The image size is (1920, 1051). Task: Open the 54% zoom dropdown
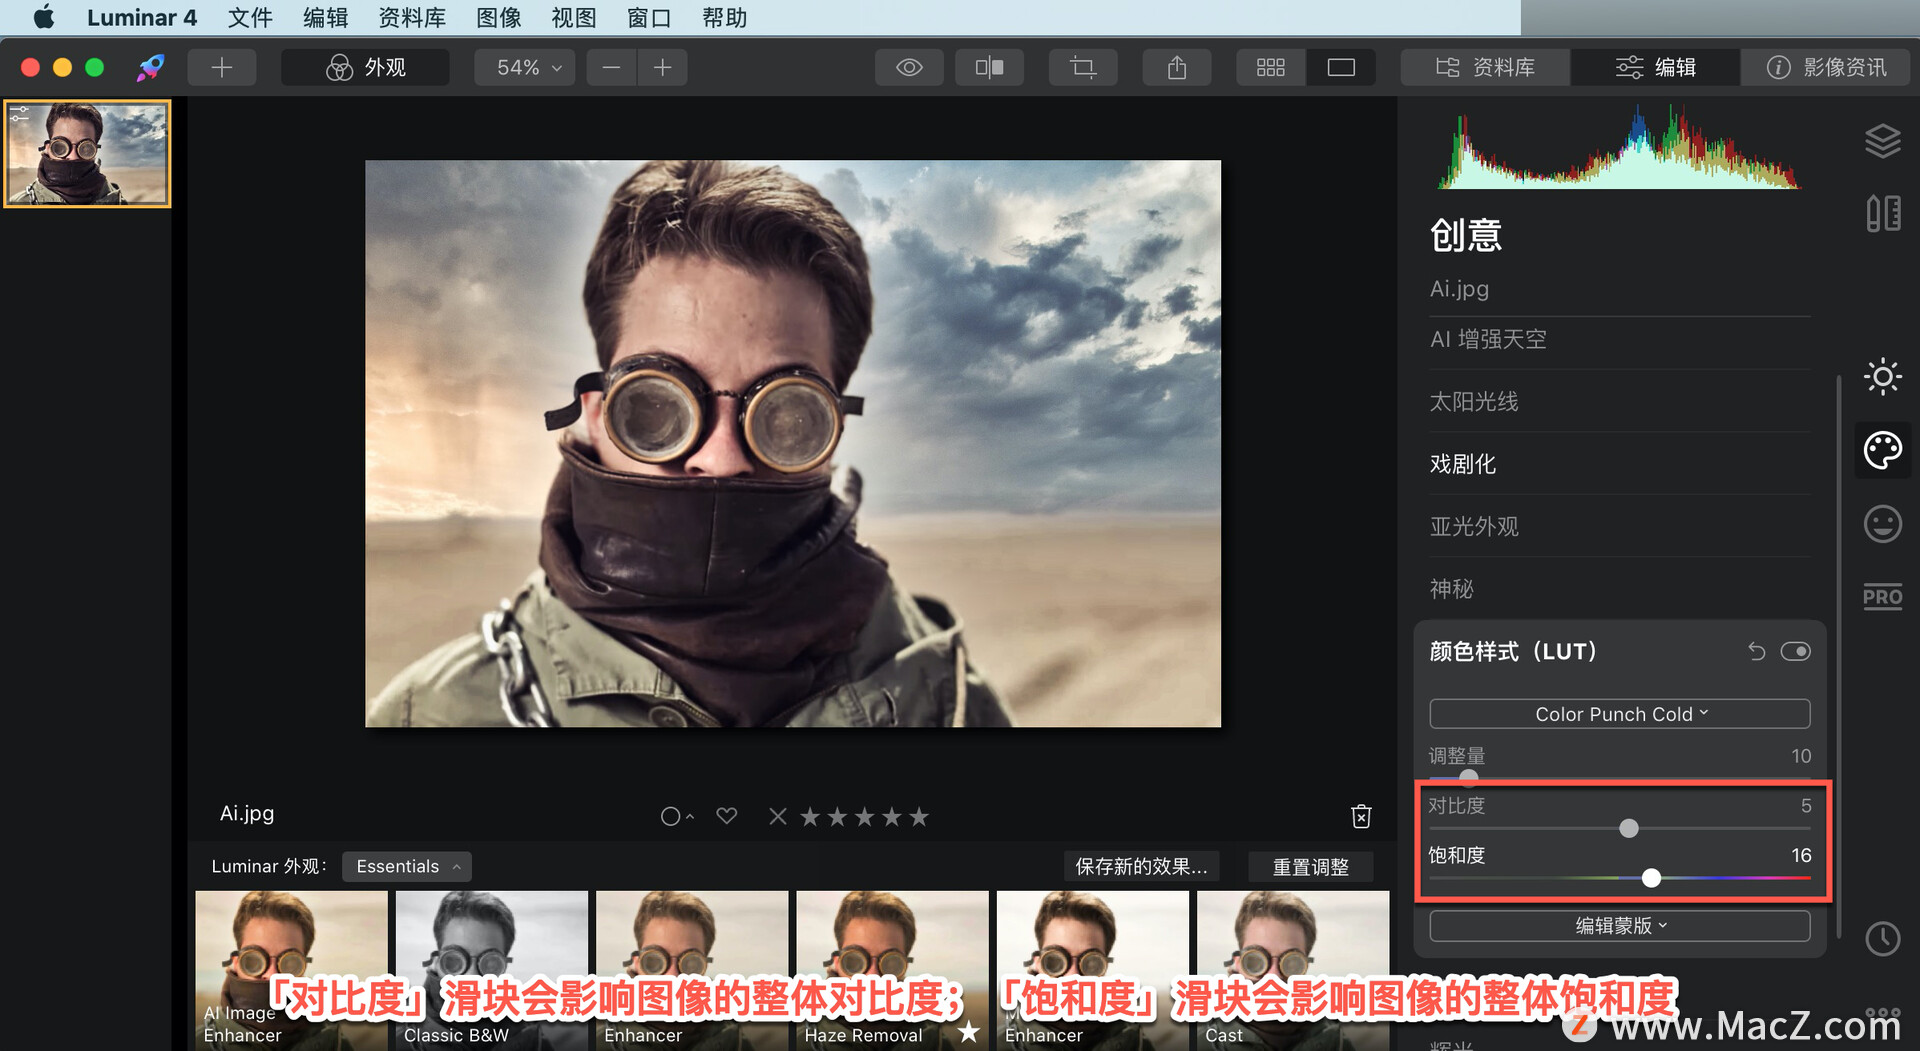(x=525, y=67)
